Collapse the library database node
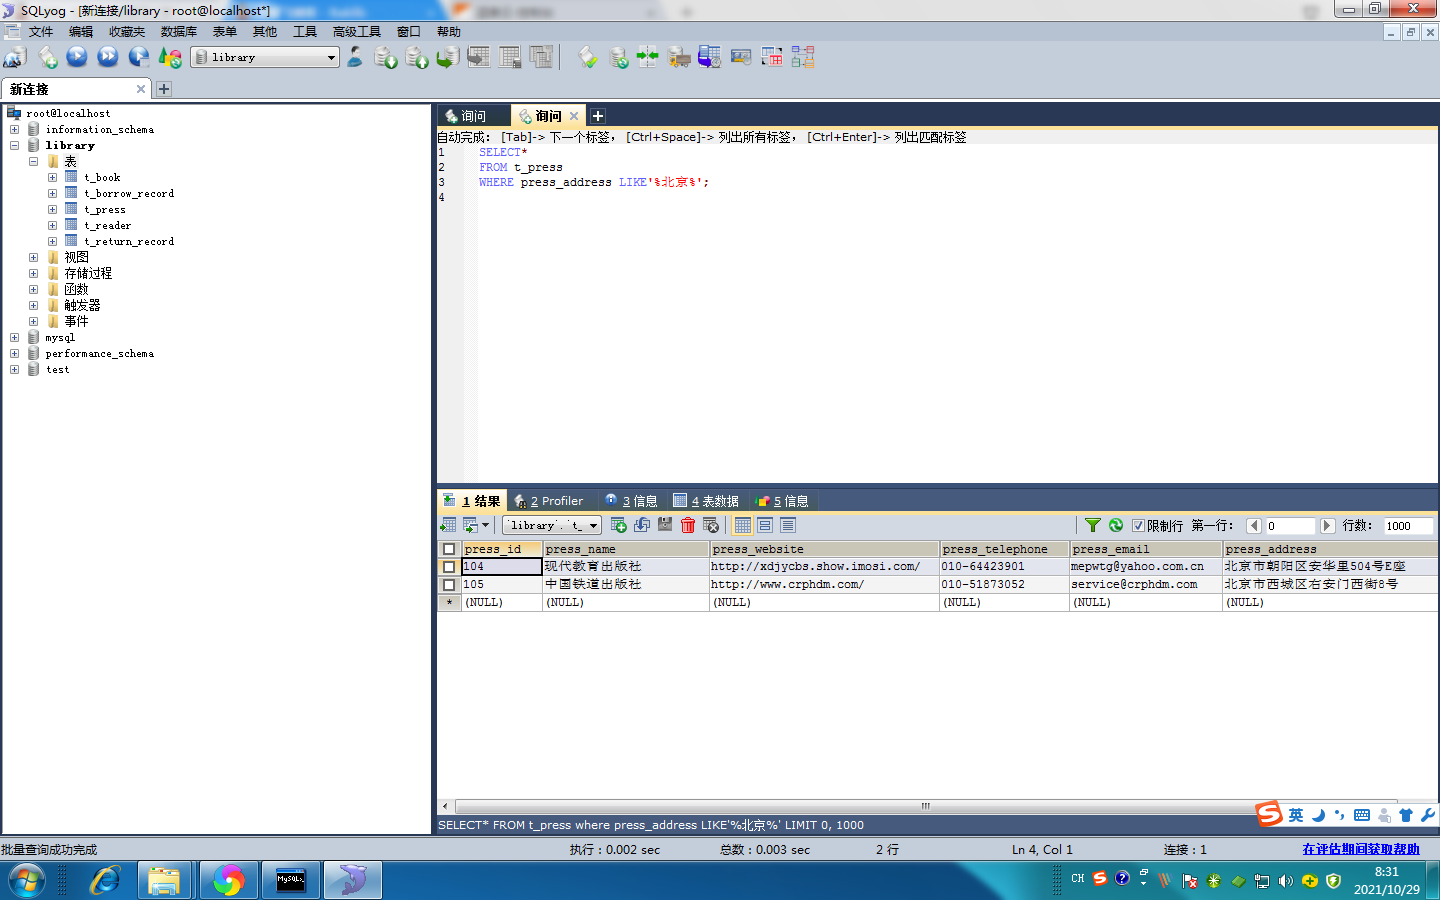Image resolution: width=1440 pixels, height=900 pixels. pos(14,146)
